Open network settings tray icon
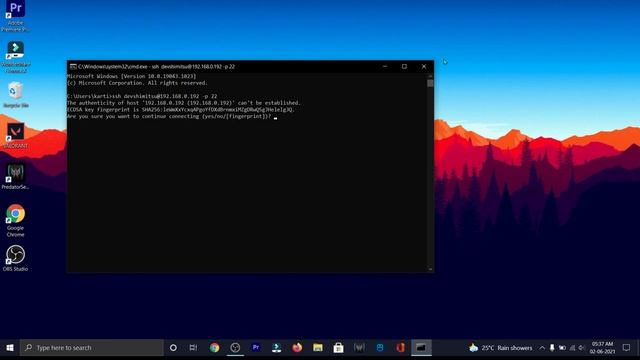This screenshot has height=360, width=640. (572, 348)
